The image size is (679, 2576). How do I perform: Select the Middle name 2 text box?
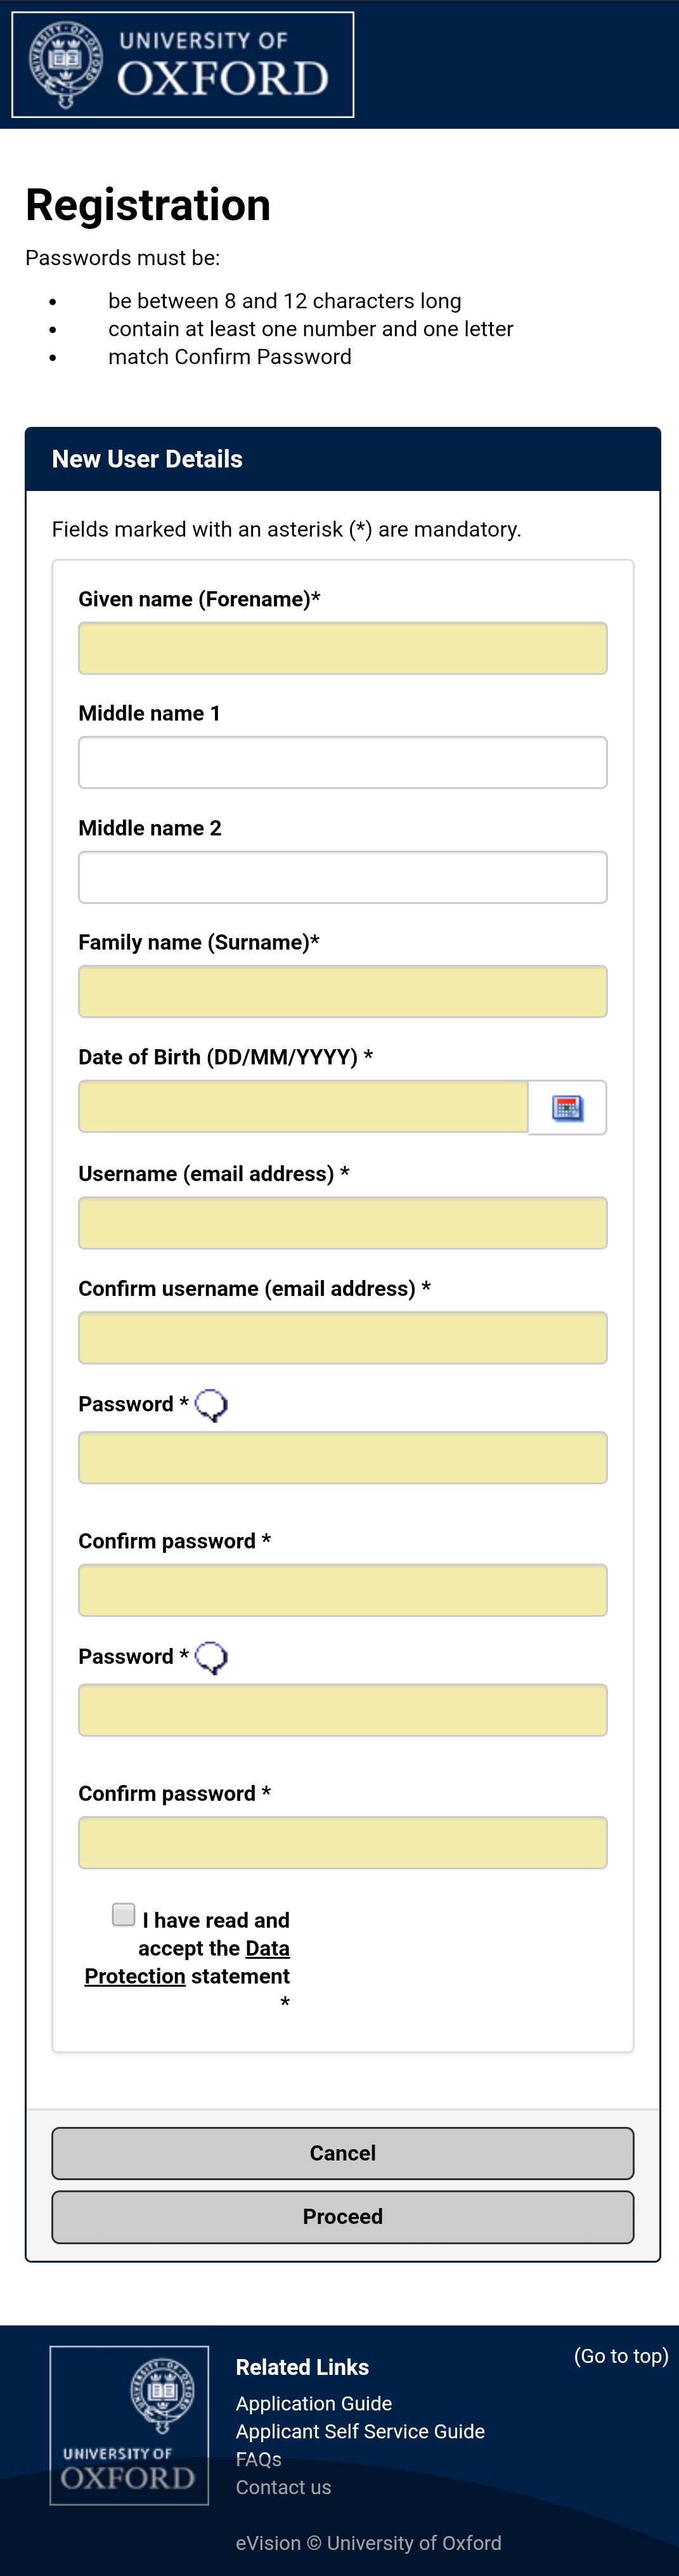pyautogui.click(x=342, y=877)
